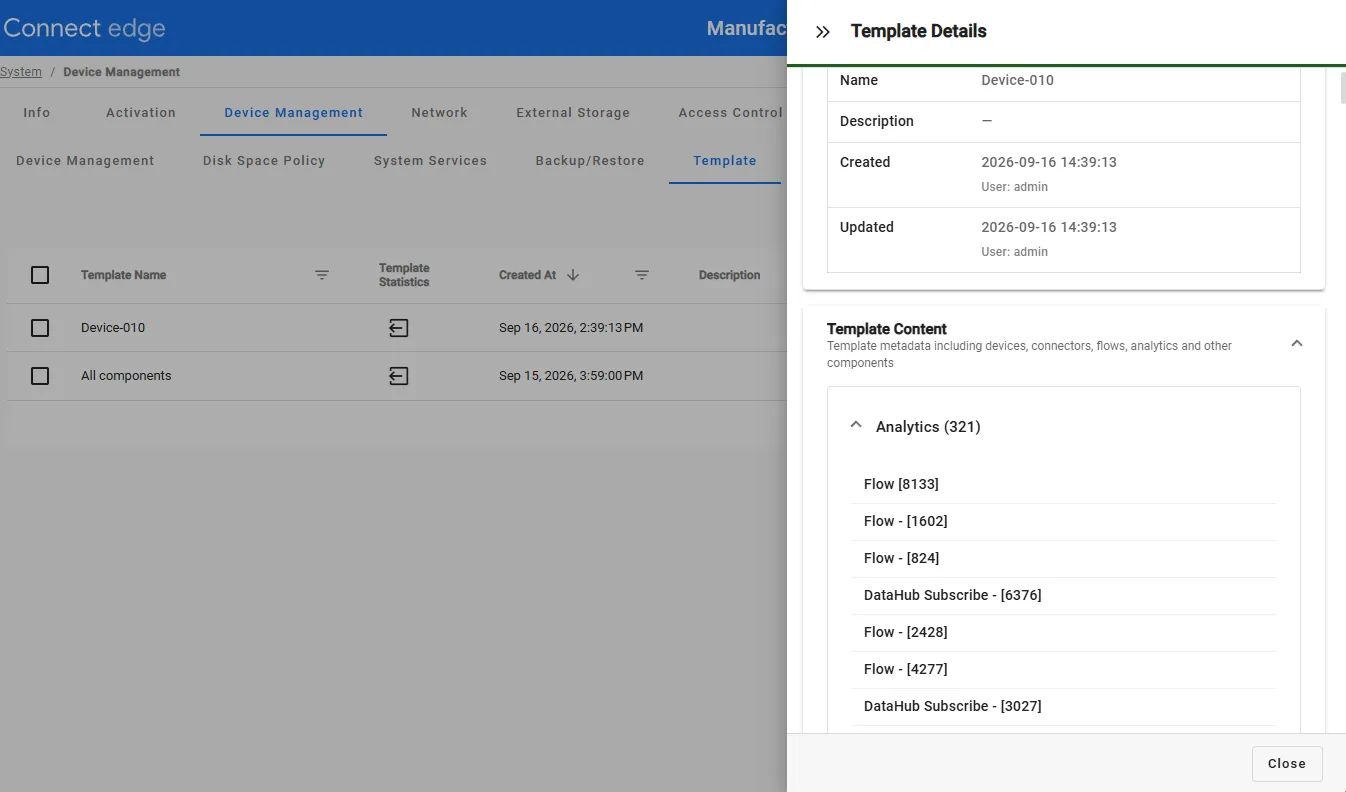The image size is (1346, 792).
Task: Collapse the Template Details panel with the double-arrow icon
Action: [x=823, y=32]
